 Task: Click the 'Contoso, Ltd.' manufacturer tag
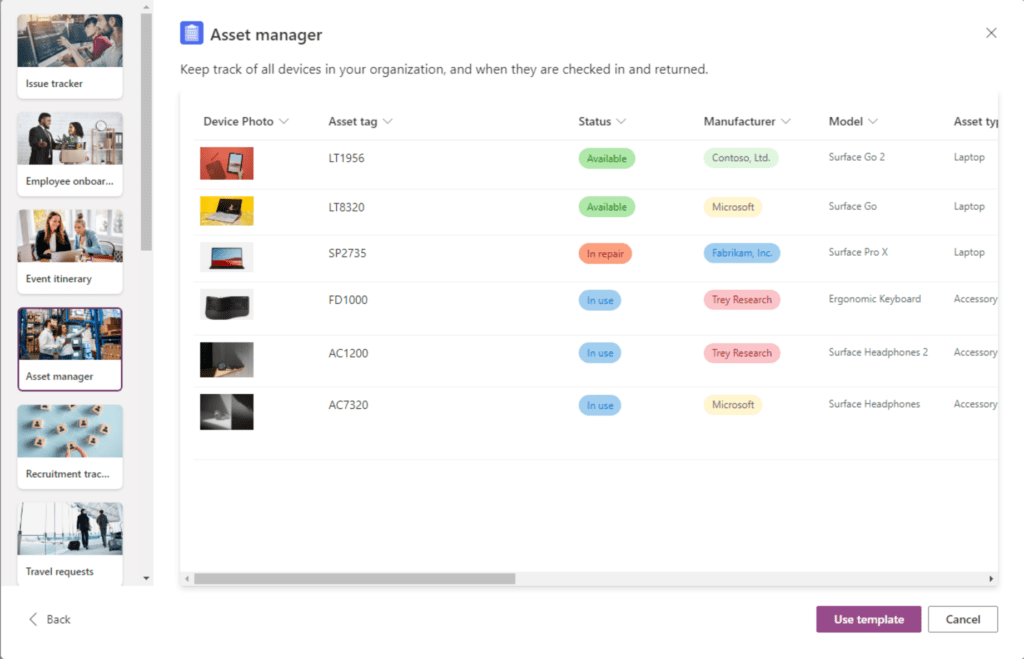(x=742, y=157)
